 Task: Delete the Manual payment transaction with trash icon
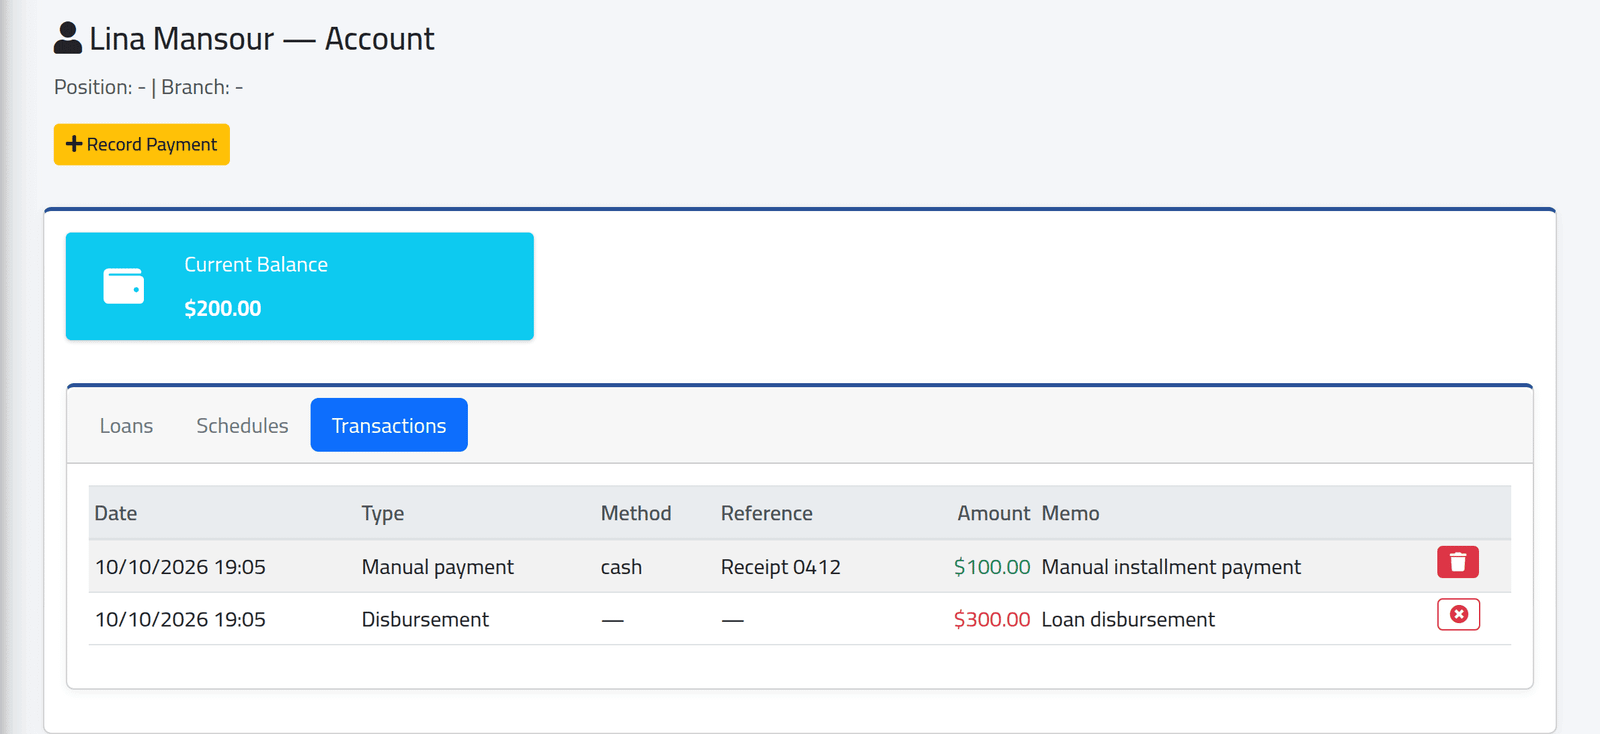coord(1458,562)
